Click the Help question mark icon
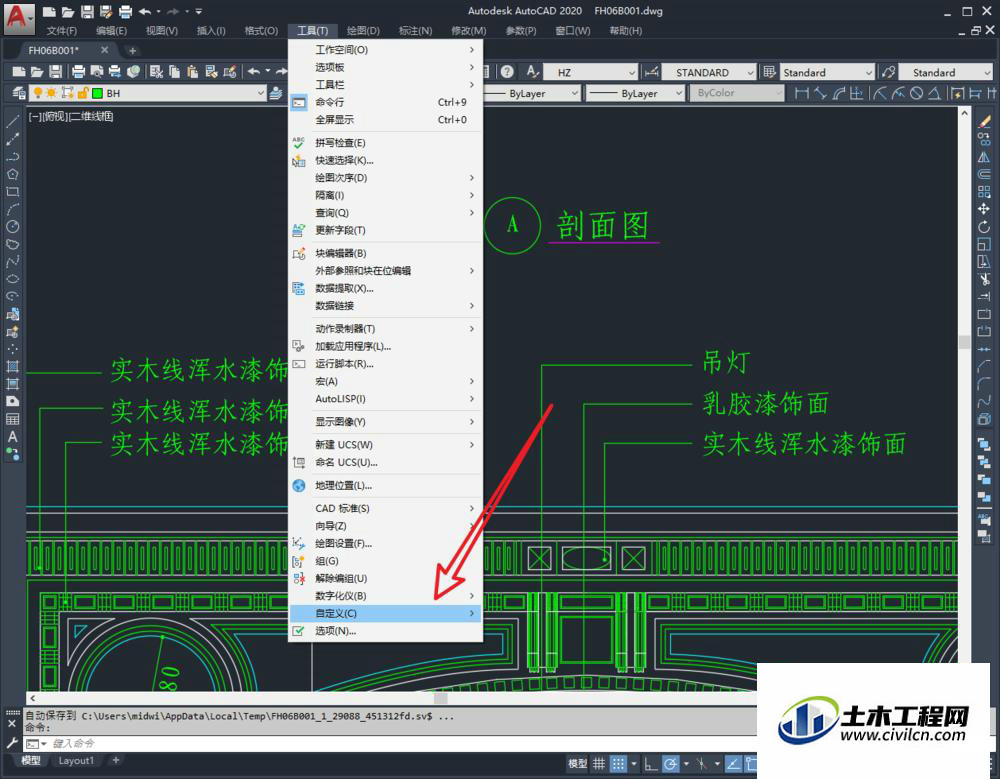Screen dimensions: 1000x779 pyautogui.click(x=507, y=72)
